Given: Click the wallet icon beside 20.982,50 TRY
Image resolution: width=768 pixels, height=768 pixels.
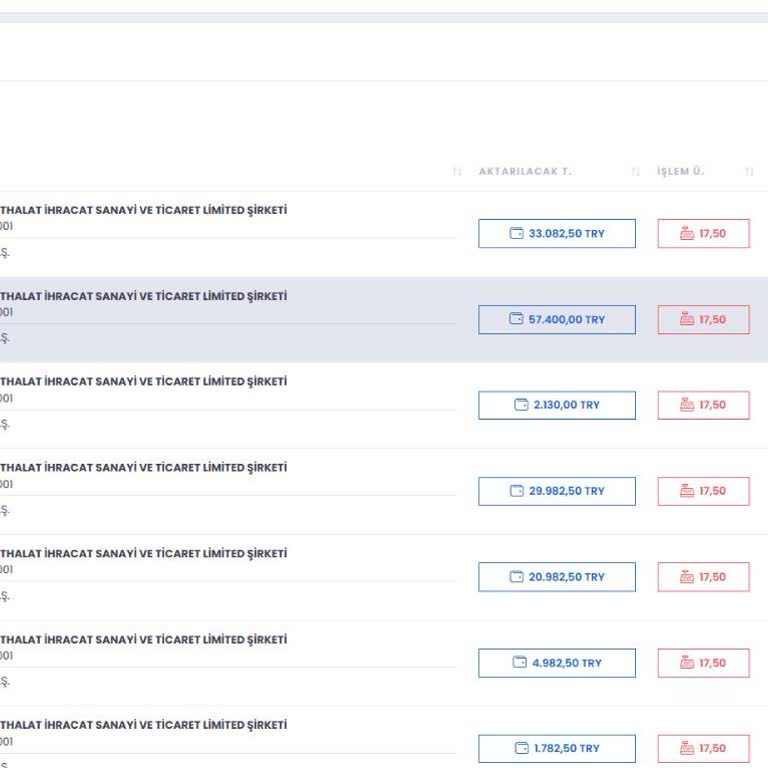Looking at the screenshot, I should pos(517,577).
